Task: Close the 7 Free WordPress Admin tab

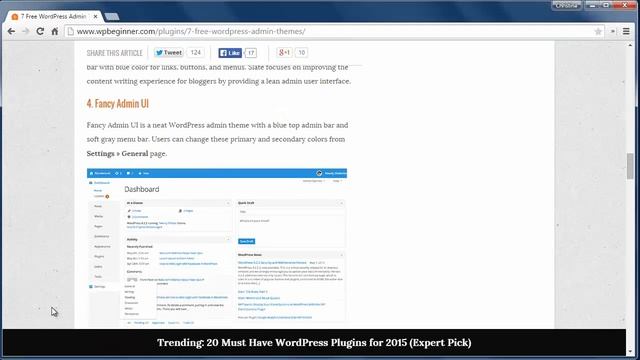Action: pyautogui.click(x=95, y=16)
